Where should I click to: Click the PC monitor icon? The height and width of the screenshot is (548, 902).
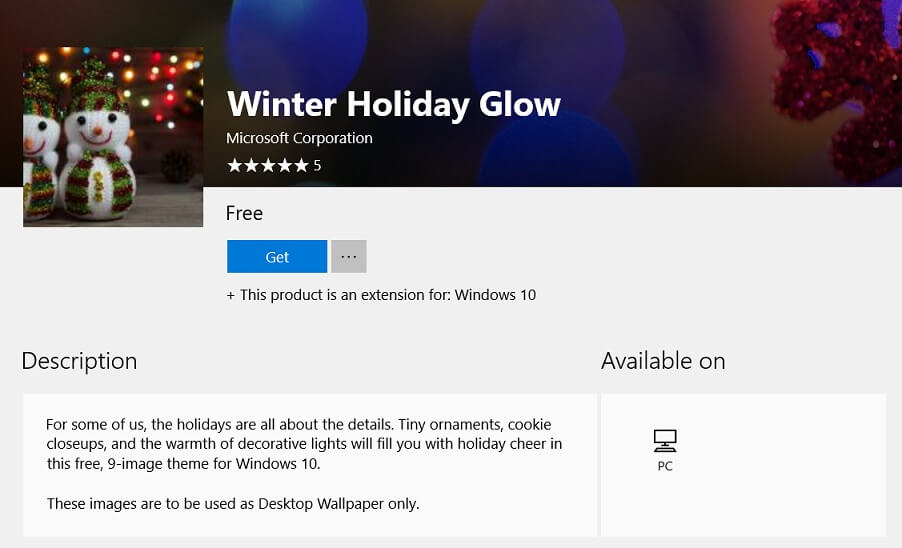click(x=665, y=440)
